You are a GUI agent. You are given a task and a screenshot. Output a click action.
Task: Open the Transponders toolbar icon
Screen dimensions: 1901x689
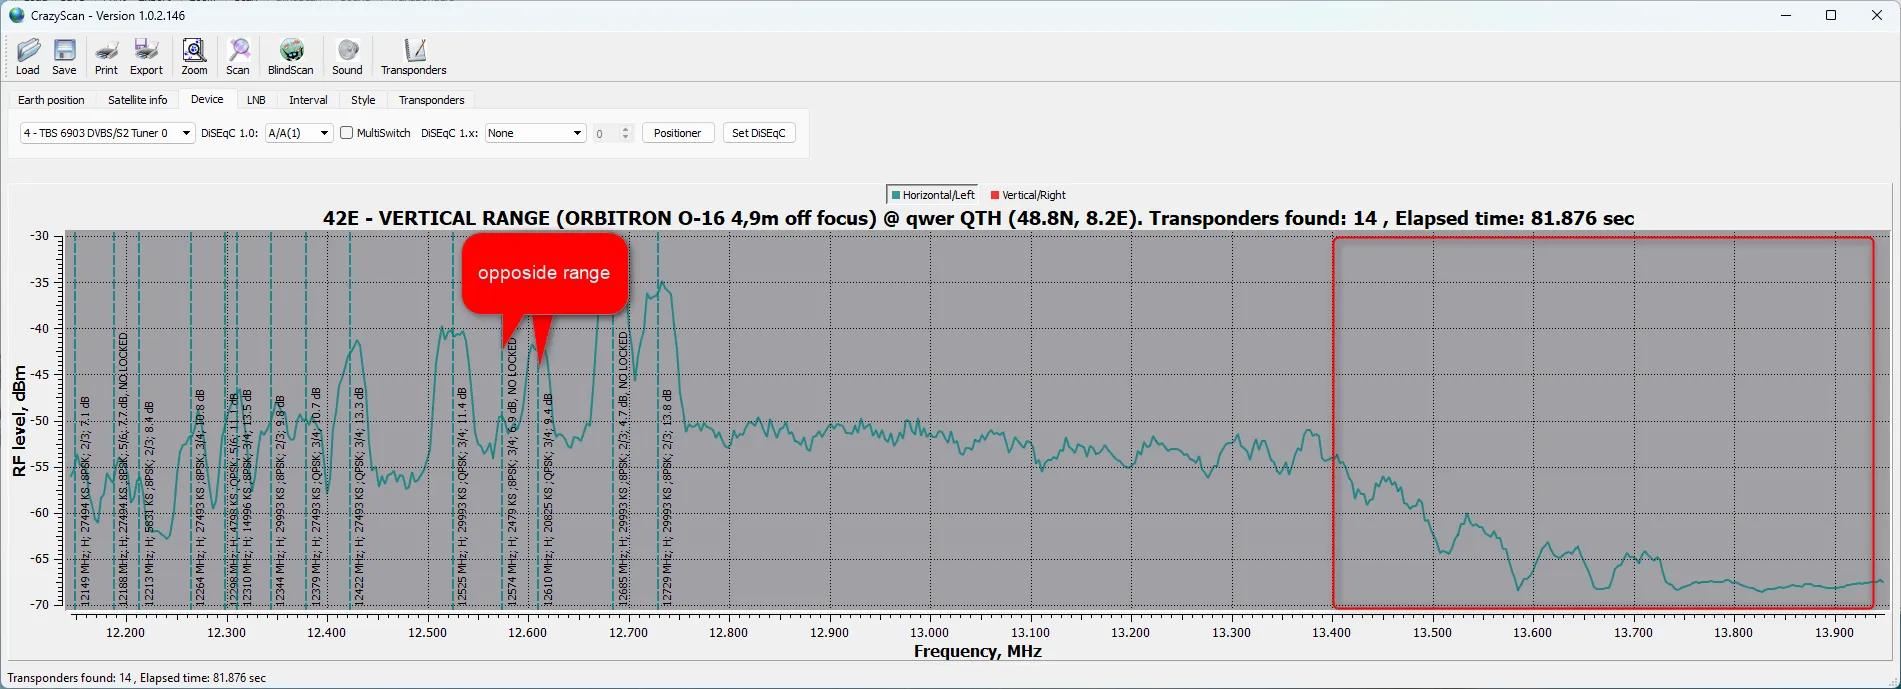[x=413, y=56]
